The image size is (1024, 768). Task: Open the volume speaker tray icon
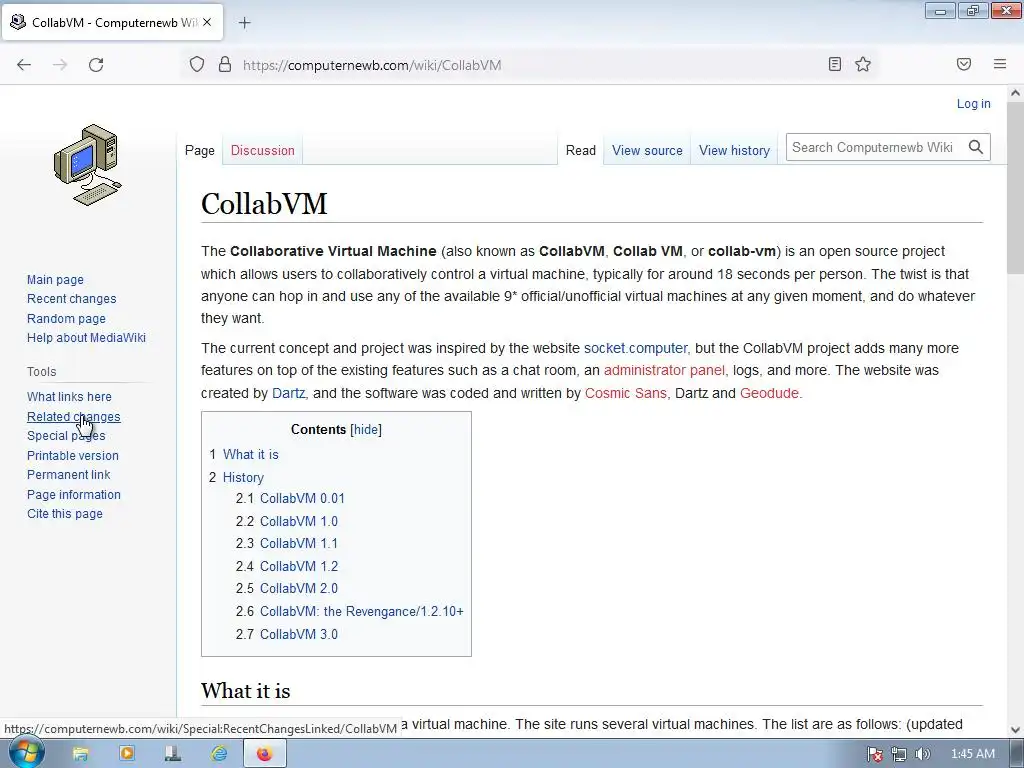pyautogui.click(x=922, y=754)
